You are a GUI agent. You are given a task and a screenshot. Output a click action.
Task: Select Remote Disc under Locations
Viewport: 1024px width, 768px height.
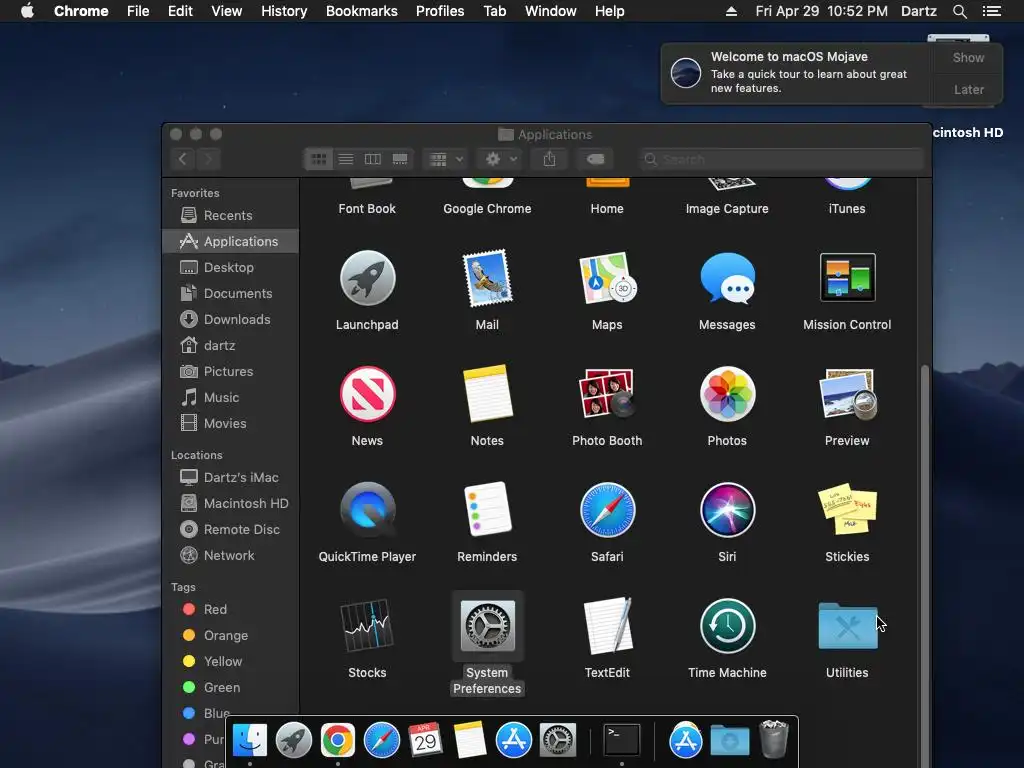[x=230, y=529]
